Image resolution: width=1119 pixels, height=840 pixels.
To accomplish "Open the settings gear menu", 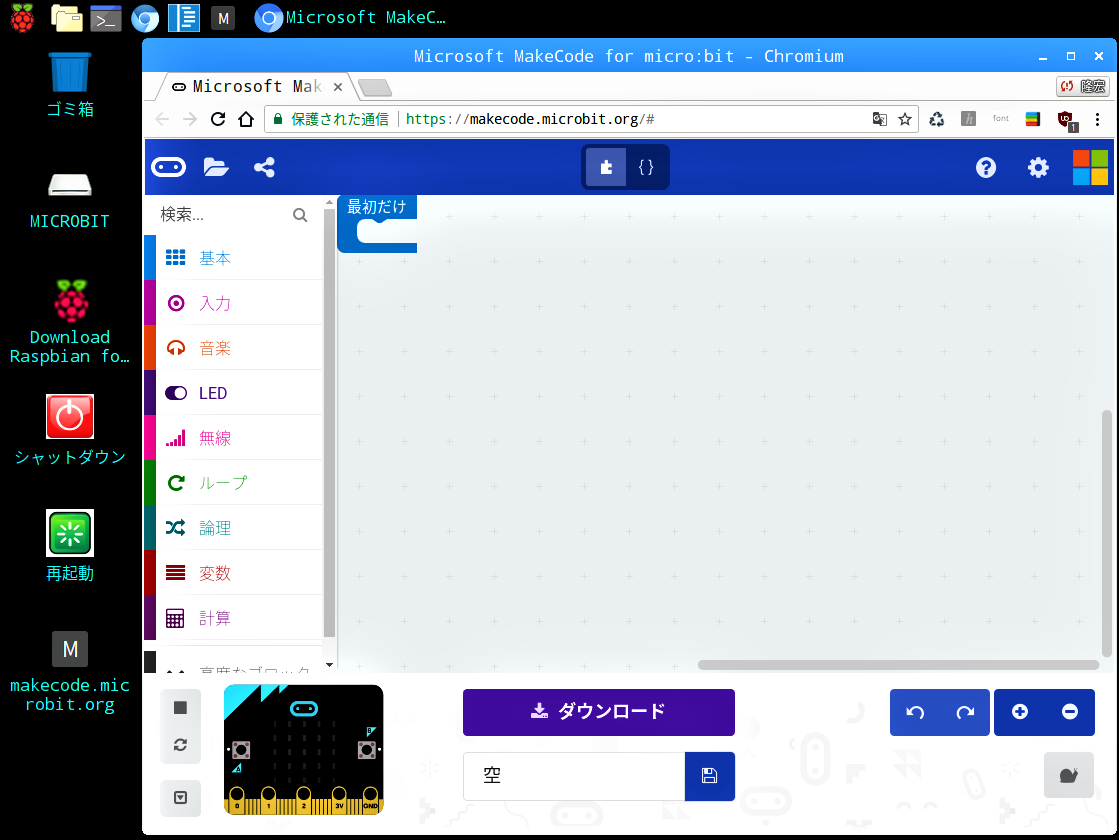I will click(1038, 167).
